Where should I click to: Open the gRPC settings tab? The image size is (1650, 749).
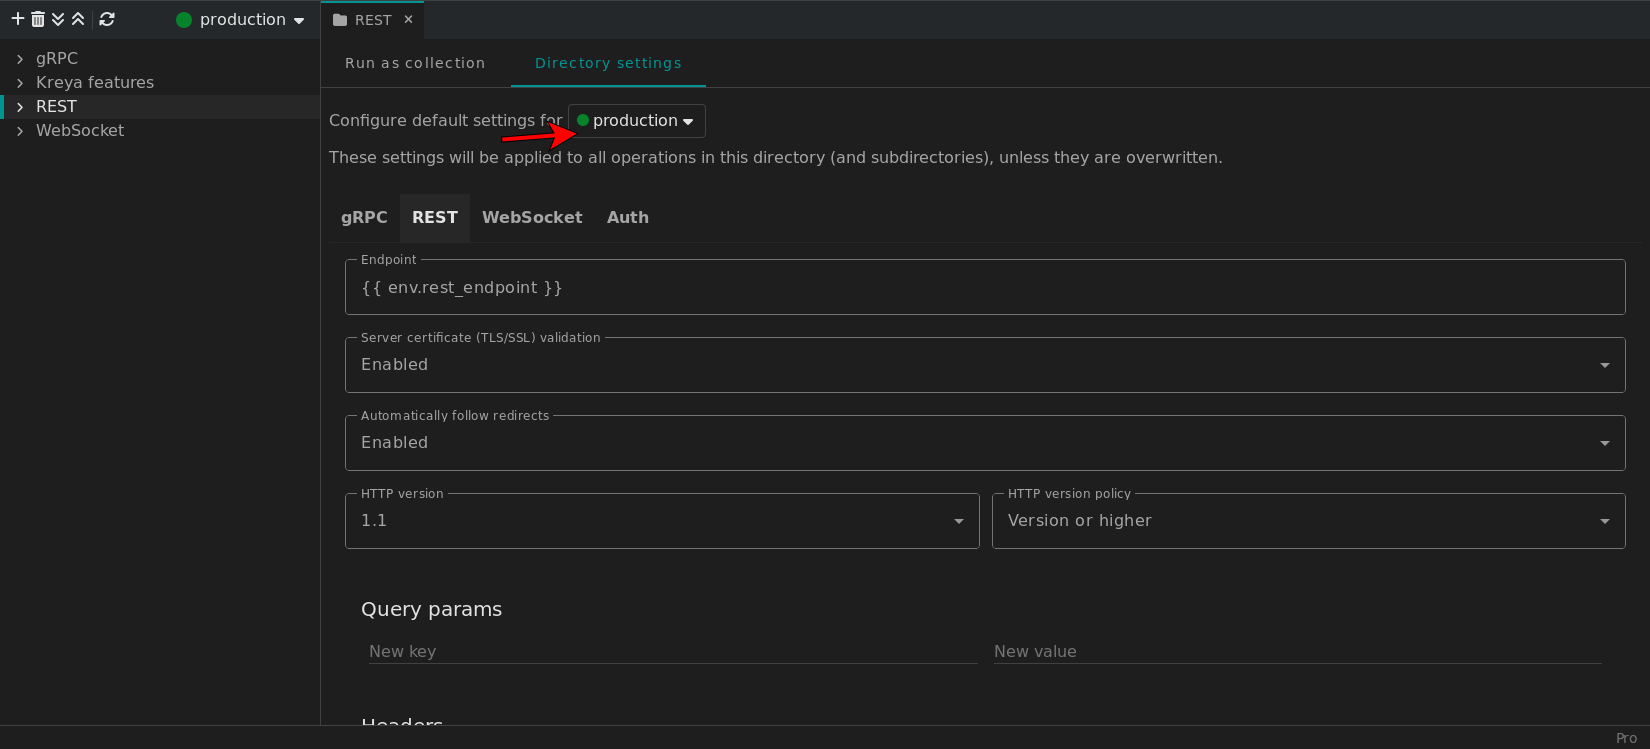[364, 218]
